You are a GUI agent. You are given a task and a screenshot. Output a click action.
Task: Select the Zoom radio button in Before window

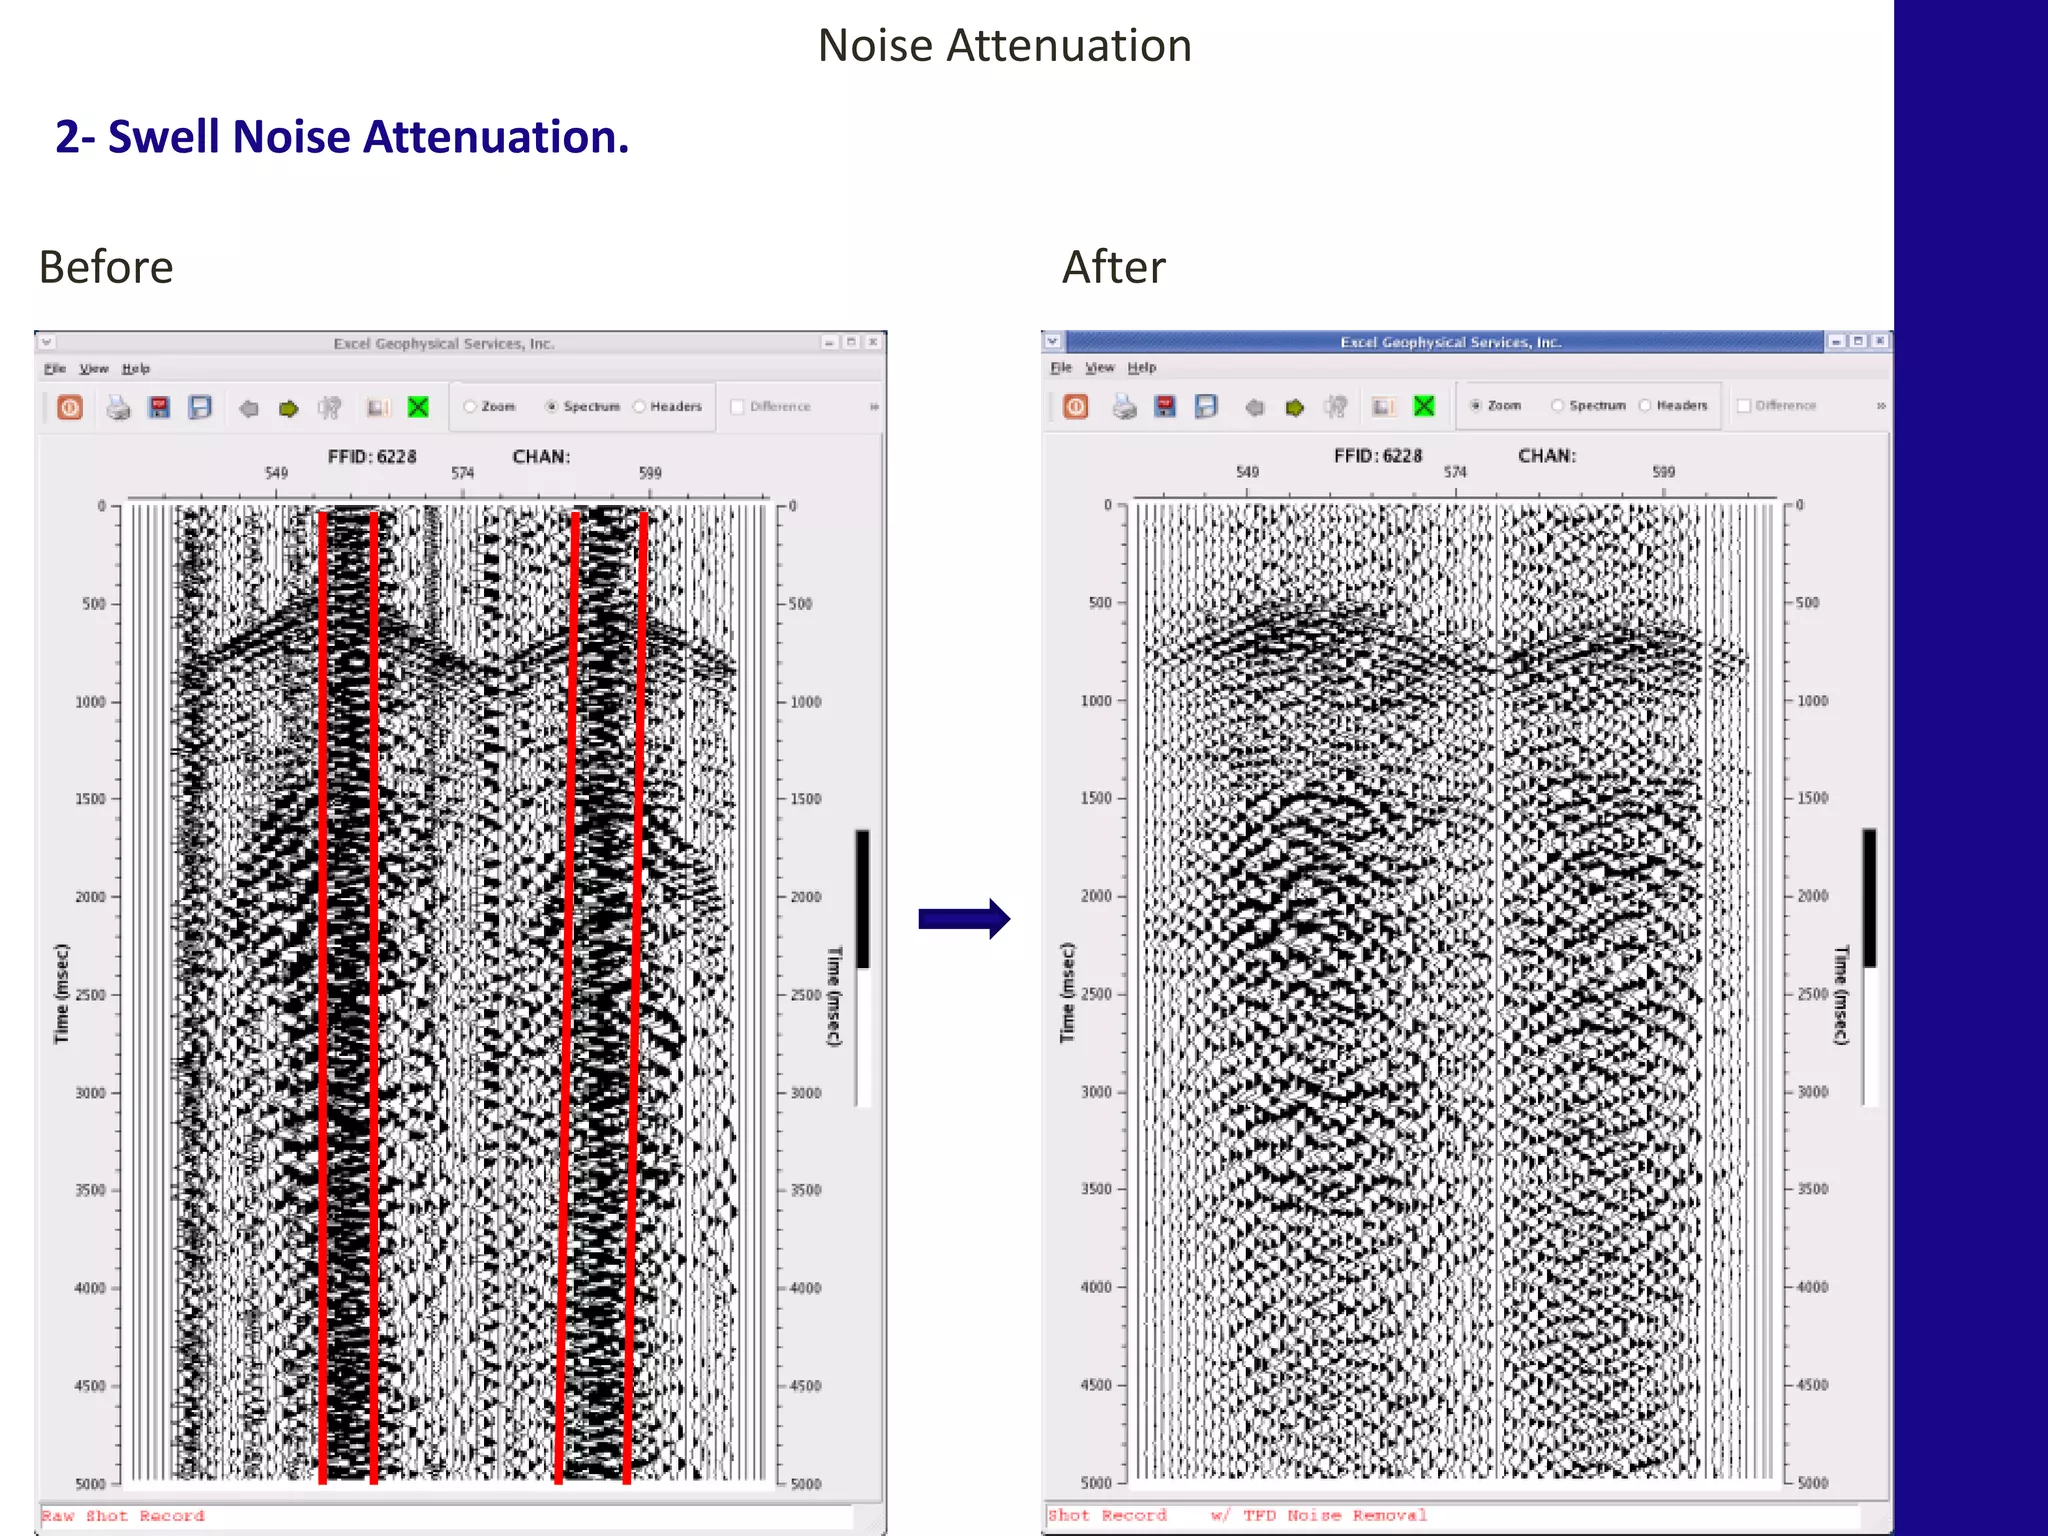click(x=469, y=407)
